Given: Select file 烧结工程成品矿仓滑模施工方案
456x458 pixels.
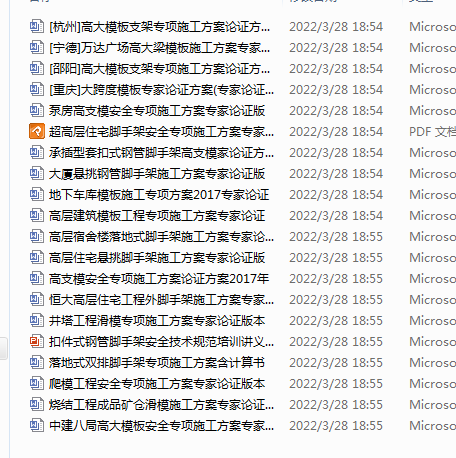Looking at the screenshot, I should tap(161, 405).
